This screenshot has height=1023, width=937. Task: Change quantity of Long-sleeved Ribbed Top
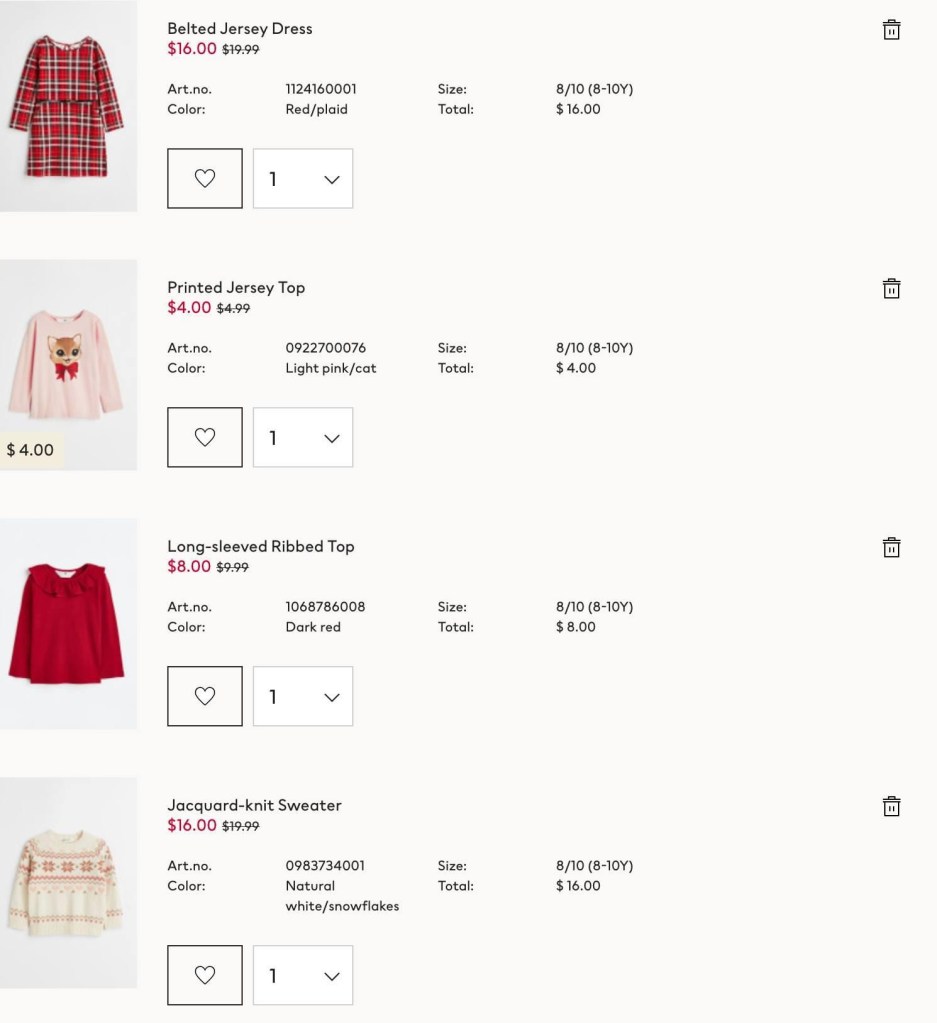click(x=303, y=696)
